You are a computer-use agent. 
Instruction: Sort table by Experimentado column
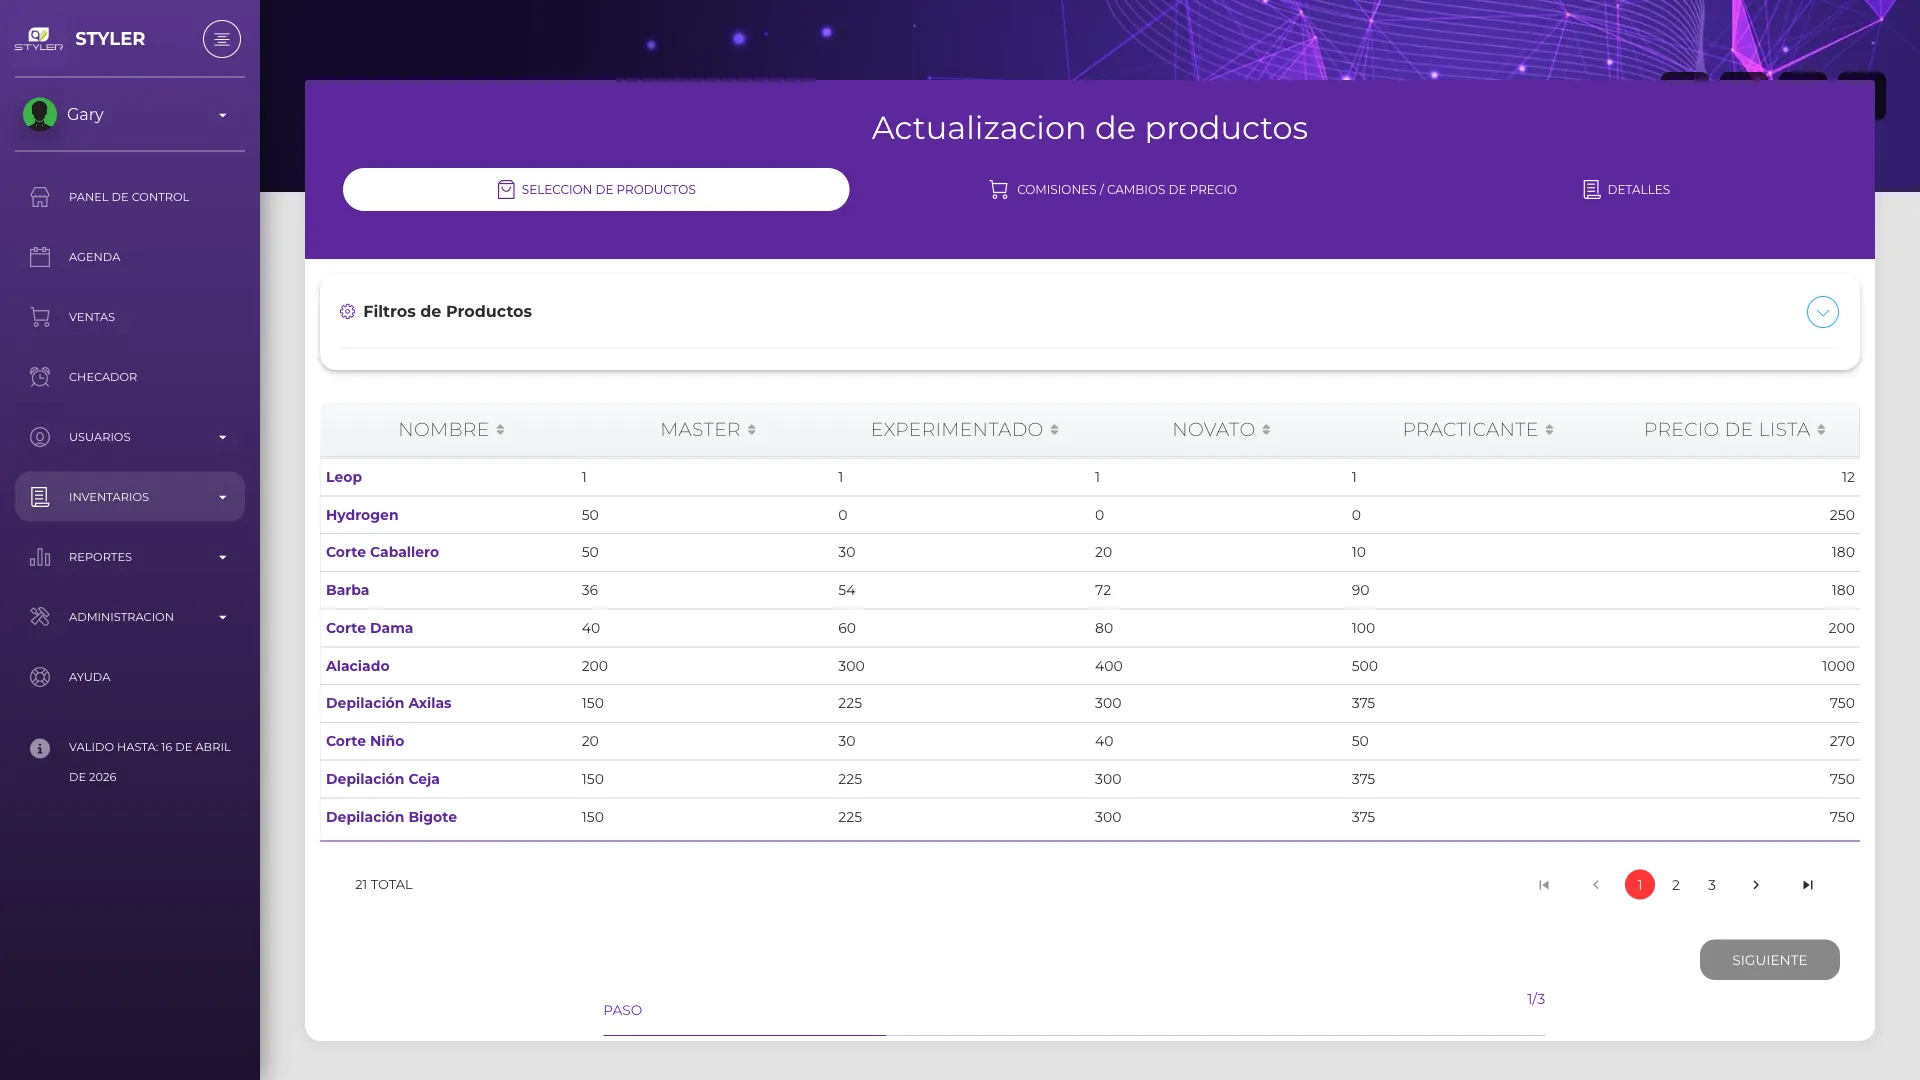coord(964,430)
